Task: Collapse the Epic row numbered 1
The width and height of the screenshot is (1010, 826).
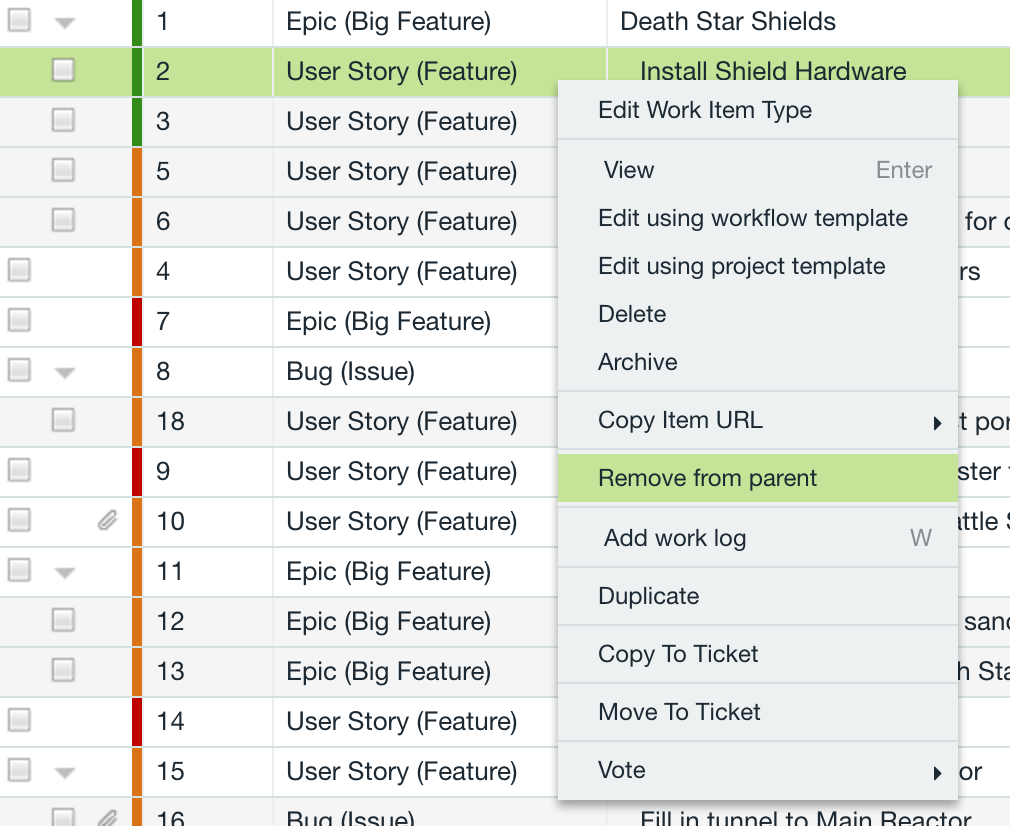Action: coord(65,22)
